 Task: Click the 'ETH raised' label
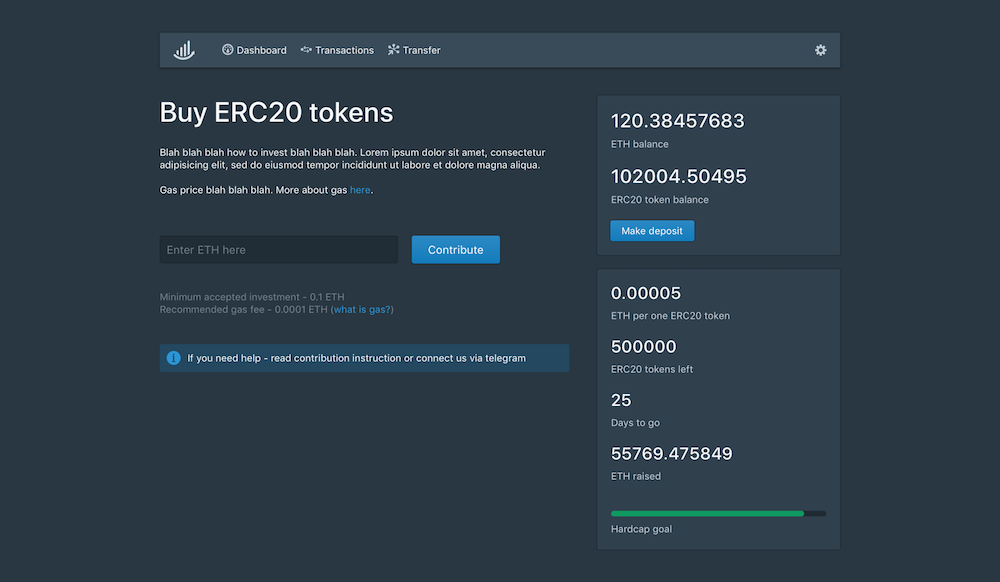pos(636,476)
